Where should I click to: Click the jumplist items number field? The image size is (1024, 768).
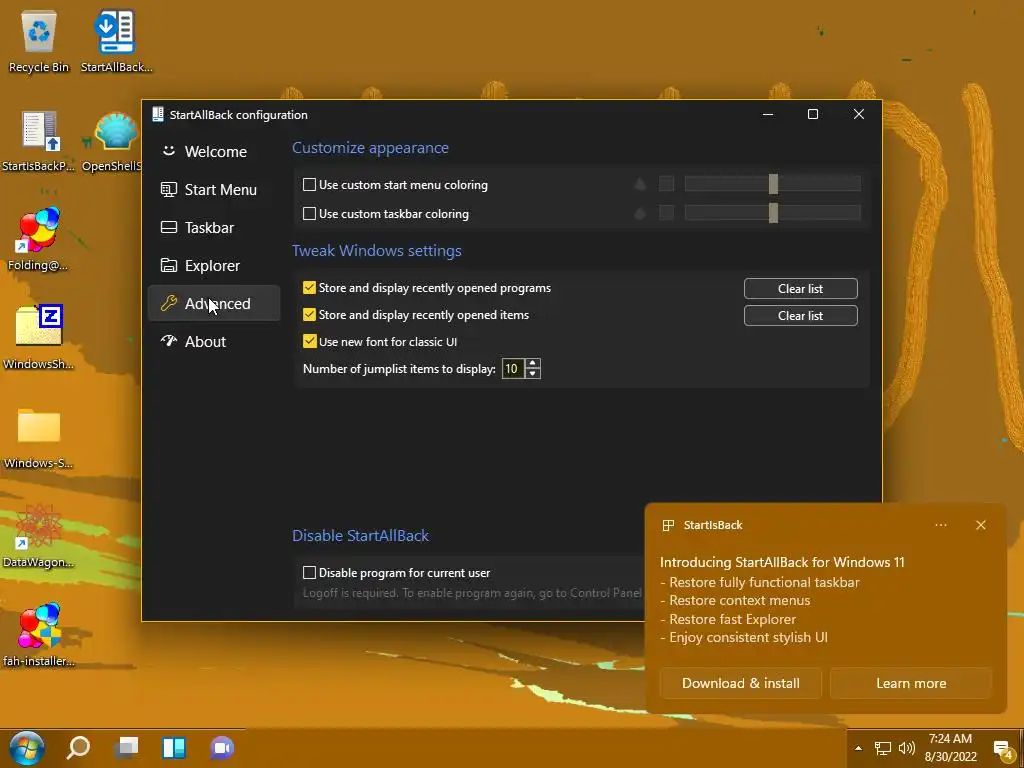pos(513,369)
